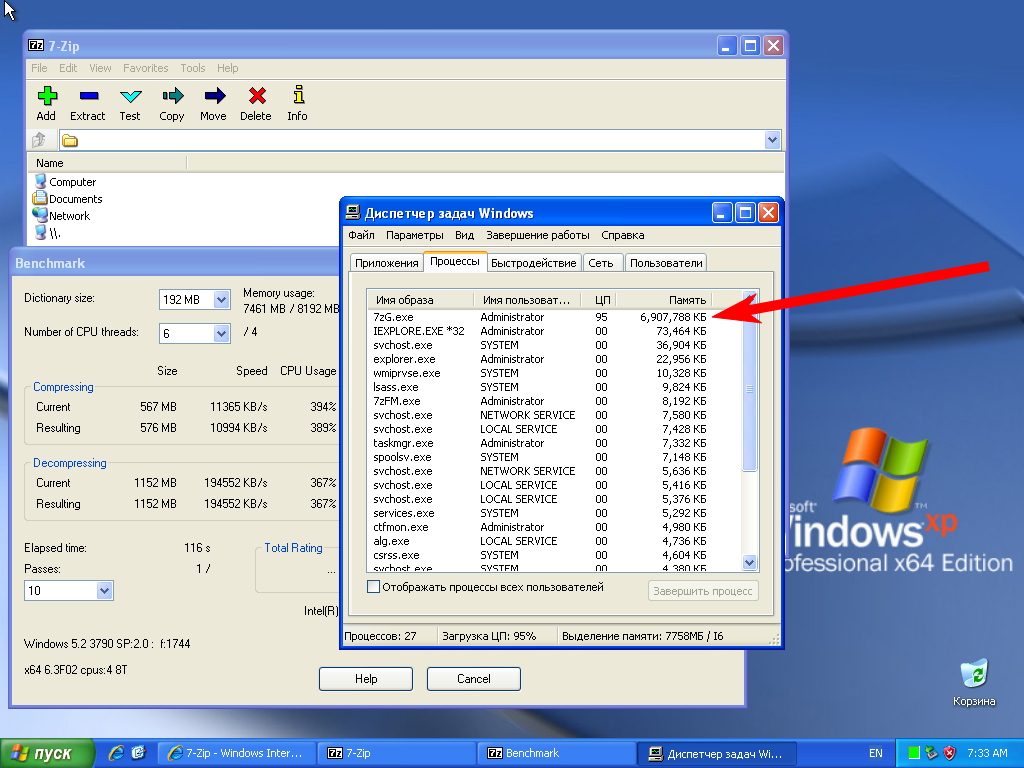The width and height of the screenshot is (1024, 768).
Task: Switch to the Сеть tab
Action: pos(601,263)
